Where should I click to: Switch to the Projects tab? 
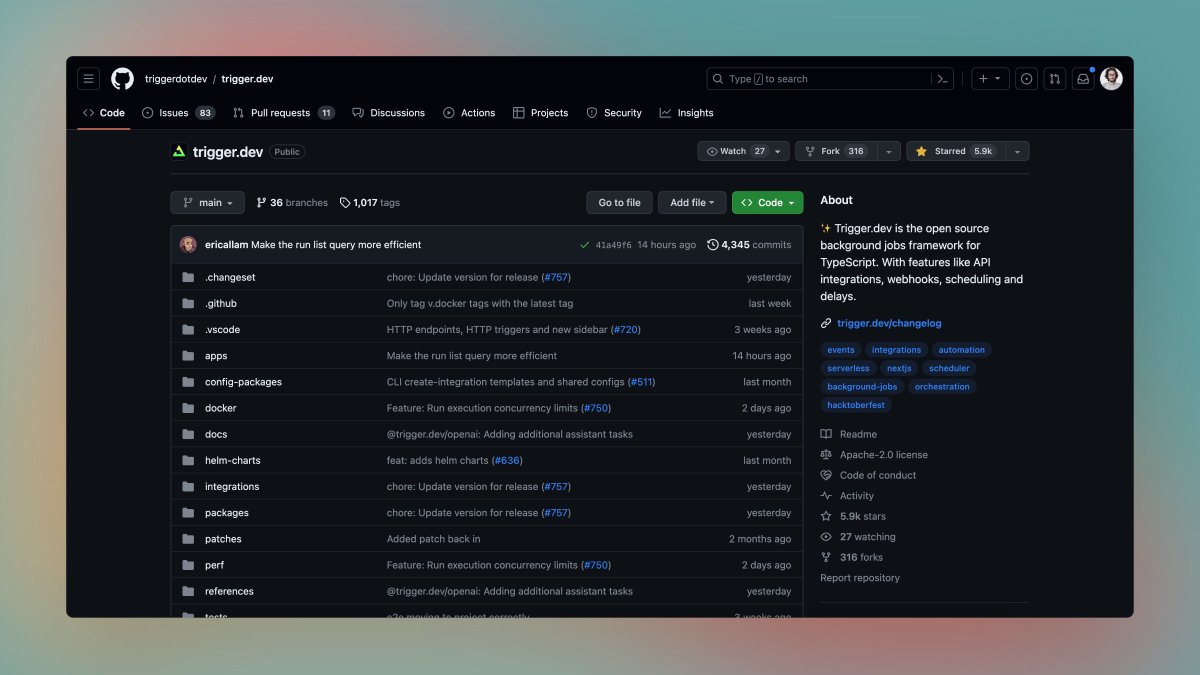coord(540,113)
